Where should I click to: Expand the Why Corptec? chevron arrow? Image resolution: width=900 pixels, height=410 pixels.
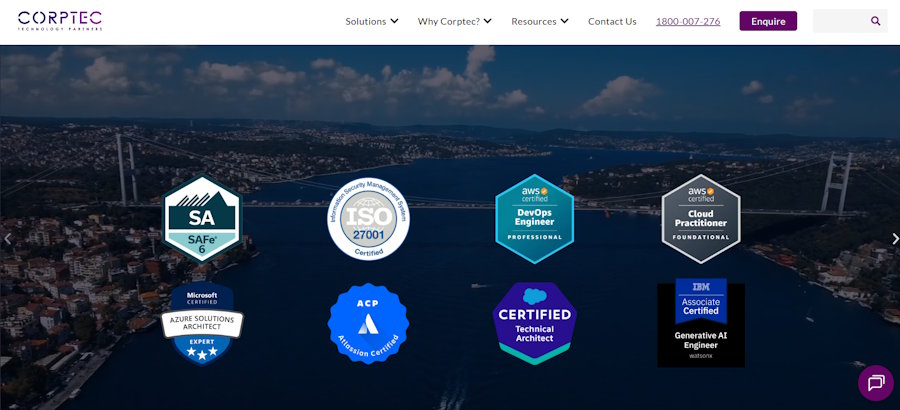488,21
